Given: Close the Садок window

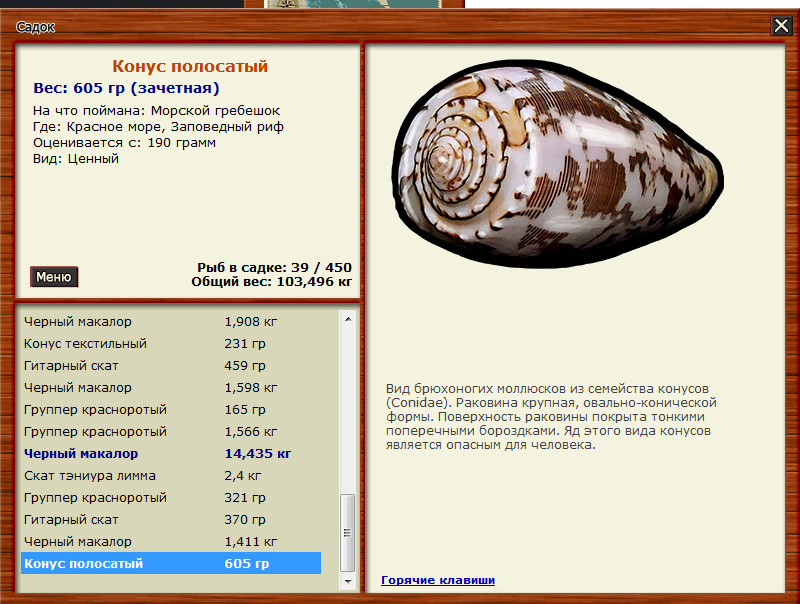Looking at the screenshot, I should pos(783,27).
